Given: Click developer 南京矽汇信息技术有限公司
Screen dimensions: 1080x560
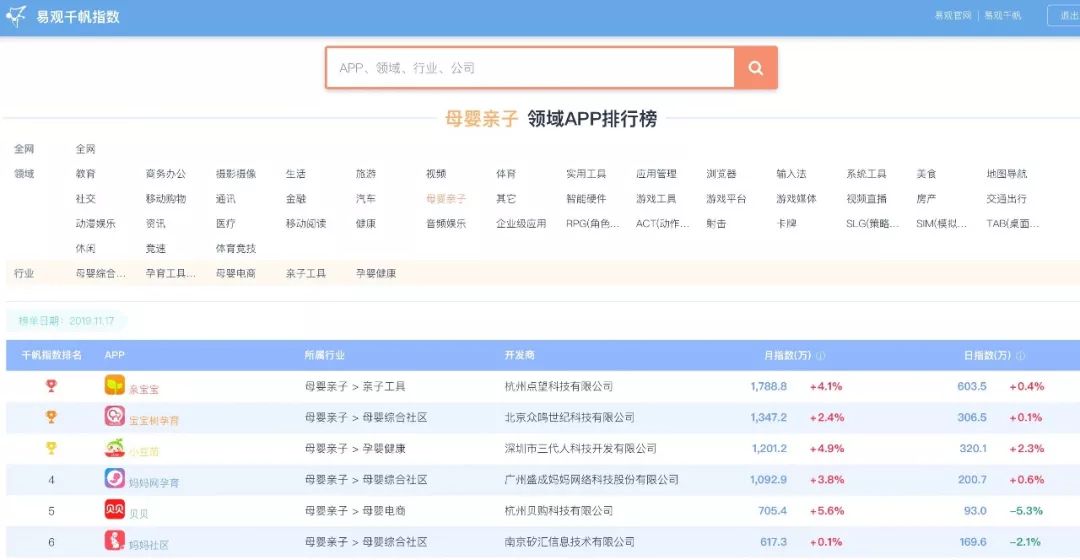Looking at the screenshot, I should click(x=569, y=541).
